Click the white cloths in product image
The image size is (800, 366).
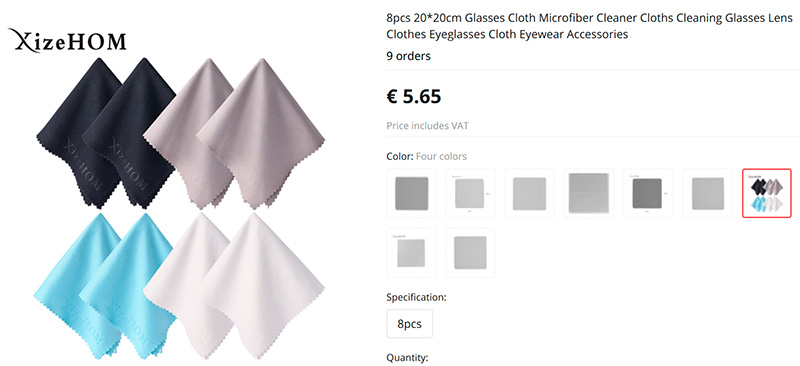point(234,286)
